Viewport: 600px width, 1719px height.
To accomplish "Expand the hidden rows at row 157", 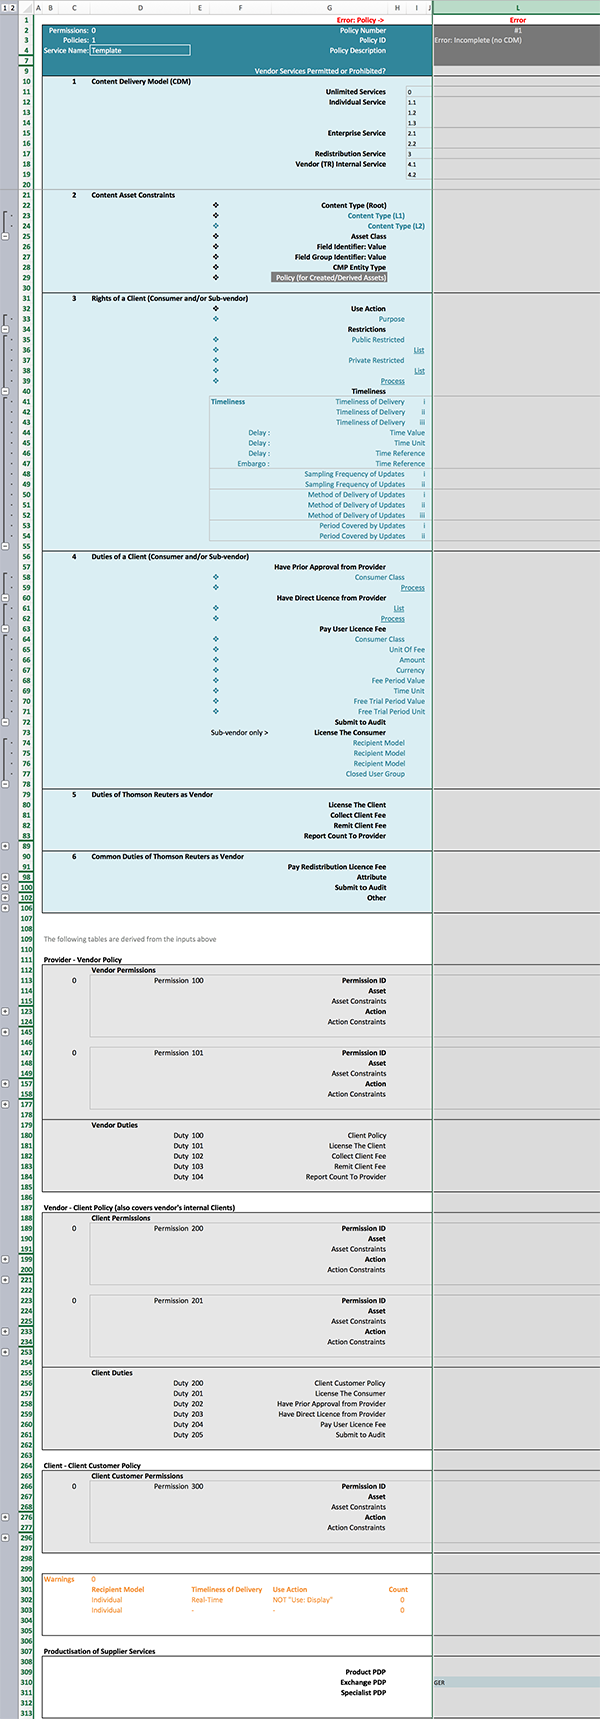I will 6,1084.
